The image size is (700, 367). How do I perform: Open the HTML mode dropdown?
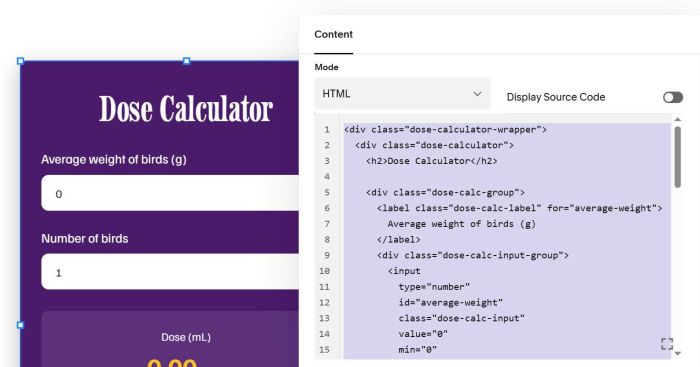(x=402, y=94)
